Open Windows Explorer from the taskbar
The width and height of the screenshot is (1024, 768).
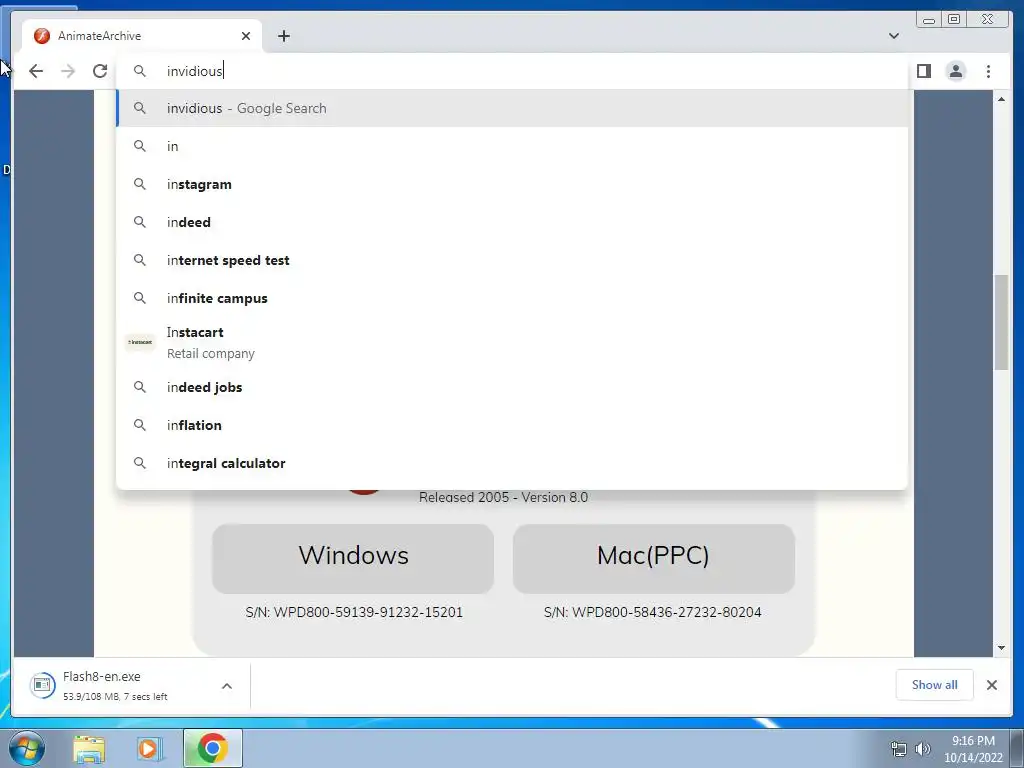pyautogui.click(x=89, y=748)
